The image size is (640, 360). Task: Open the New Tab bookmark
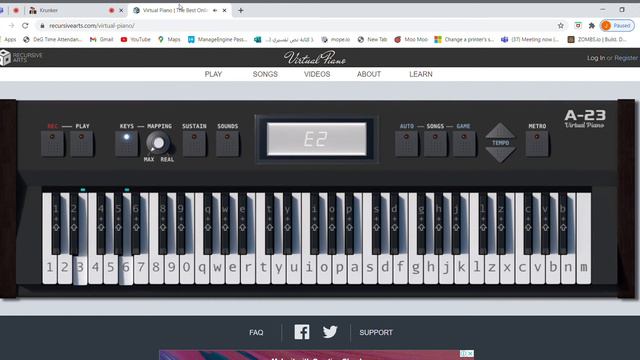click(372, 40)
